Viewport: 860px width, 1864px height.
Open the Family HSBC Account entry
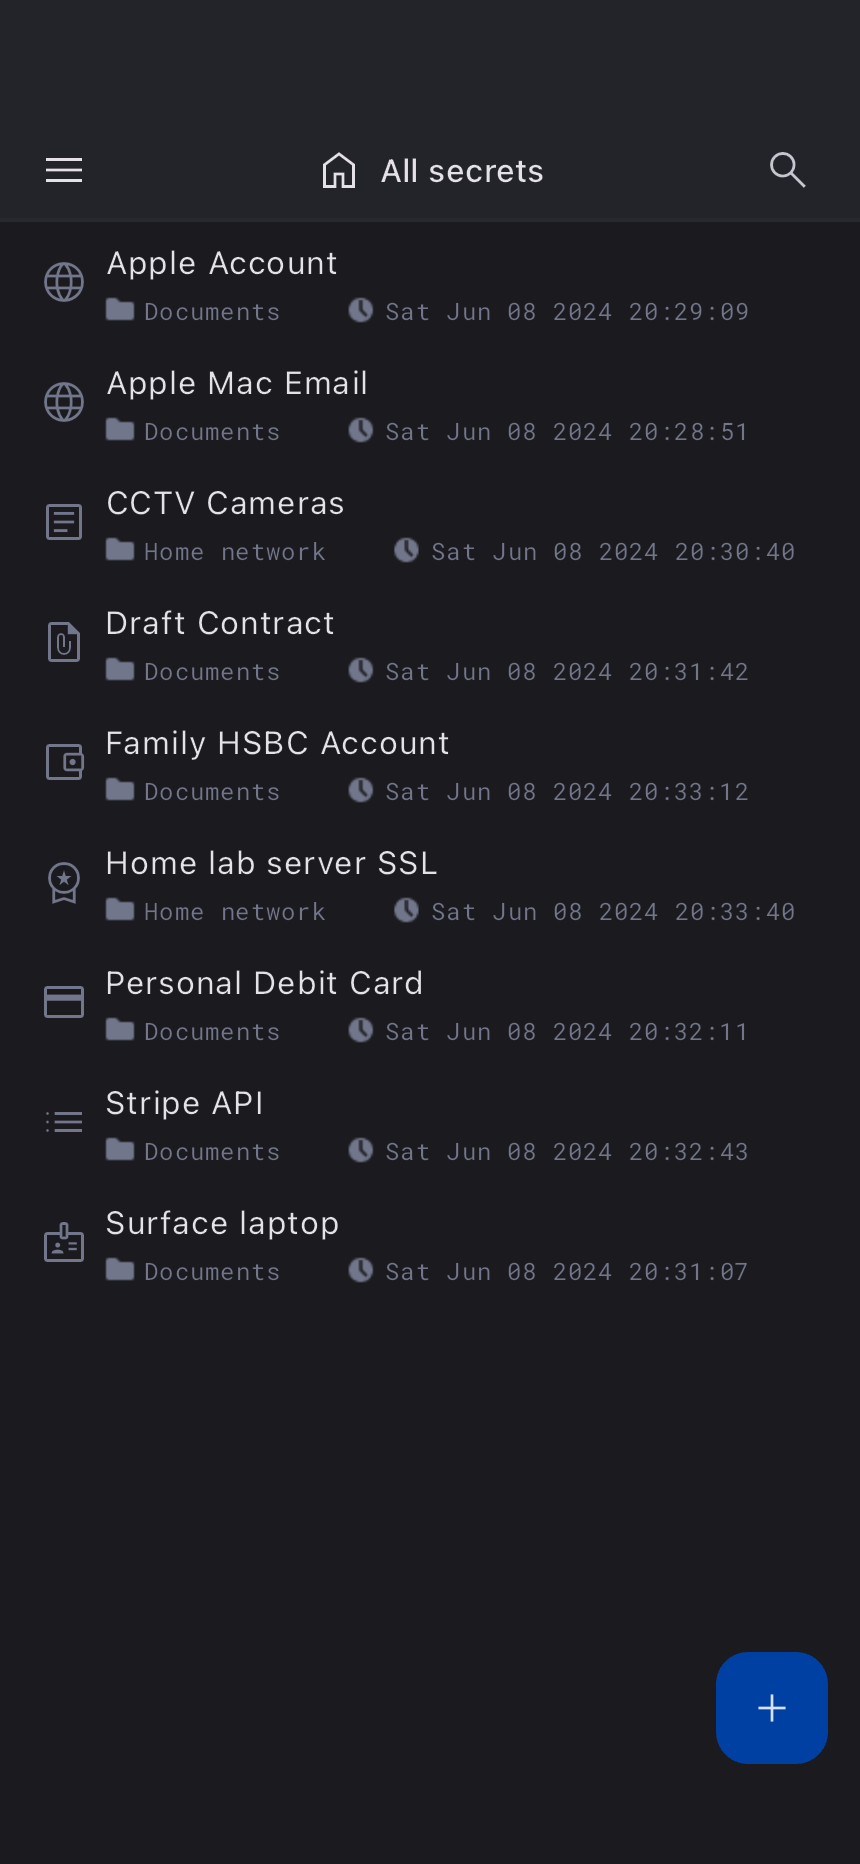pyautogui.click(x=278, y=744)
